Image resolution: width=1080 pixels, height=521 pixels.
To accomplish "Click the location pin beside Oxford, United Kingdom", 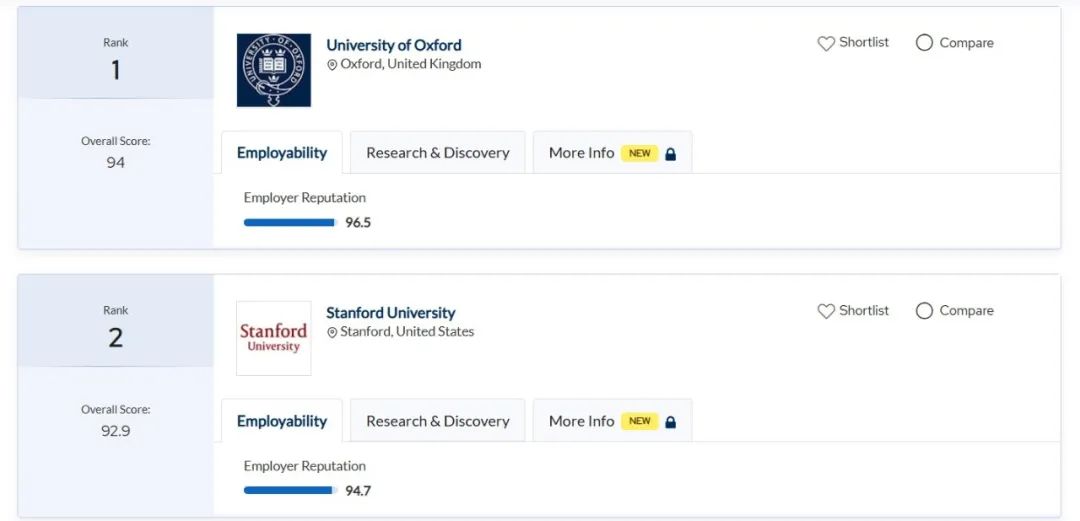I will pos(332,65).
